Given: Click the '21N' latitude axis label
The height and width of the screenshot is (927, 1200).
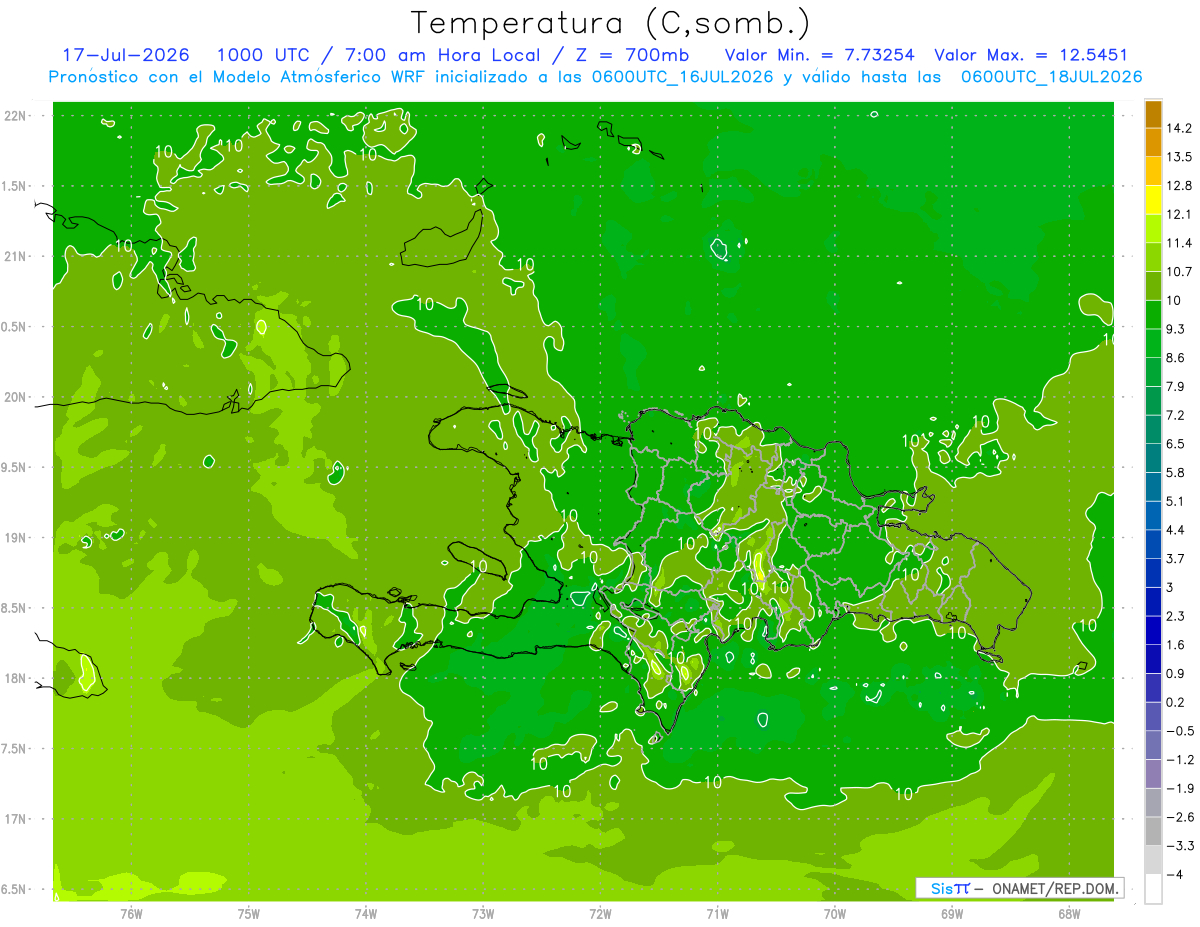Looking at the screenshot, I should coord(16,256).
